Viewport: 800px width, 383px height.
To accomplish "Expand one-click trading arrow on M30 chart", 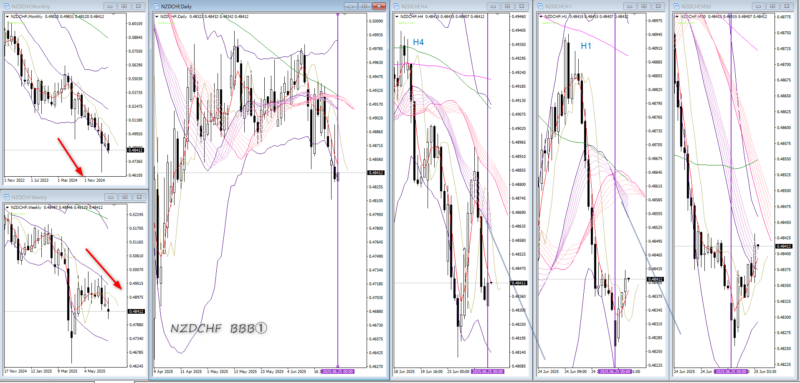I will point(677,16).
